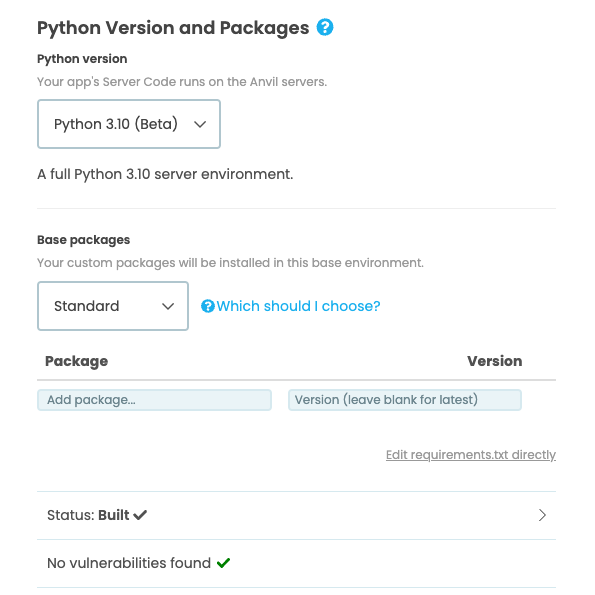Click the chevron arrow in Standard selector

tap(168, 306)
